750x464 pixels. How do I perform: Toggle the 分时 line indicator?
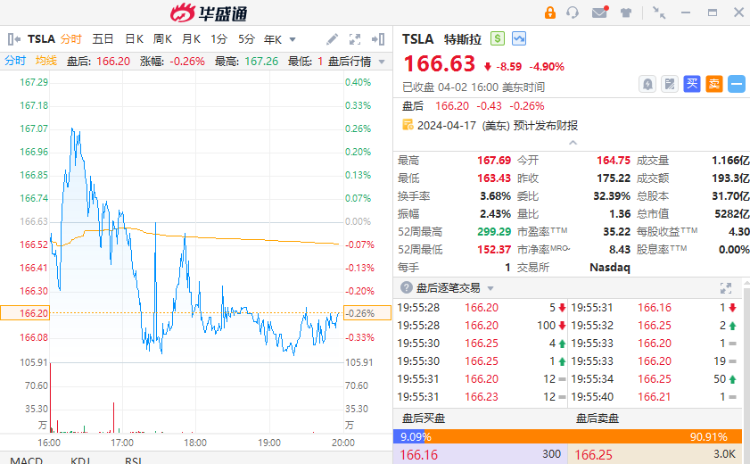pos(15,61)
